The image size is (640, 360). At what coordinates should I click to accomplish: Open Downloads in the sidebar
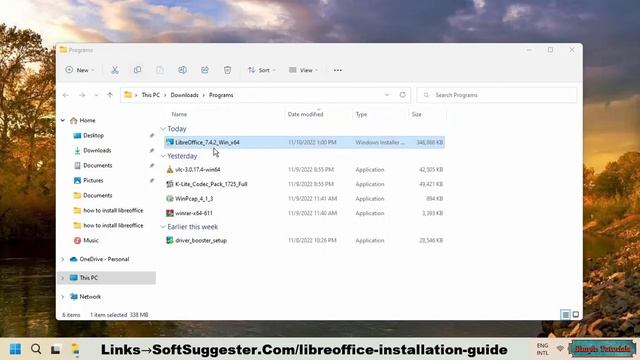97,151
